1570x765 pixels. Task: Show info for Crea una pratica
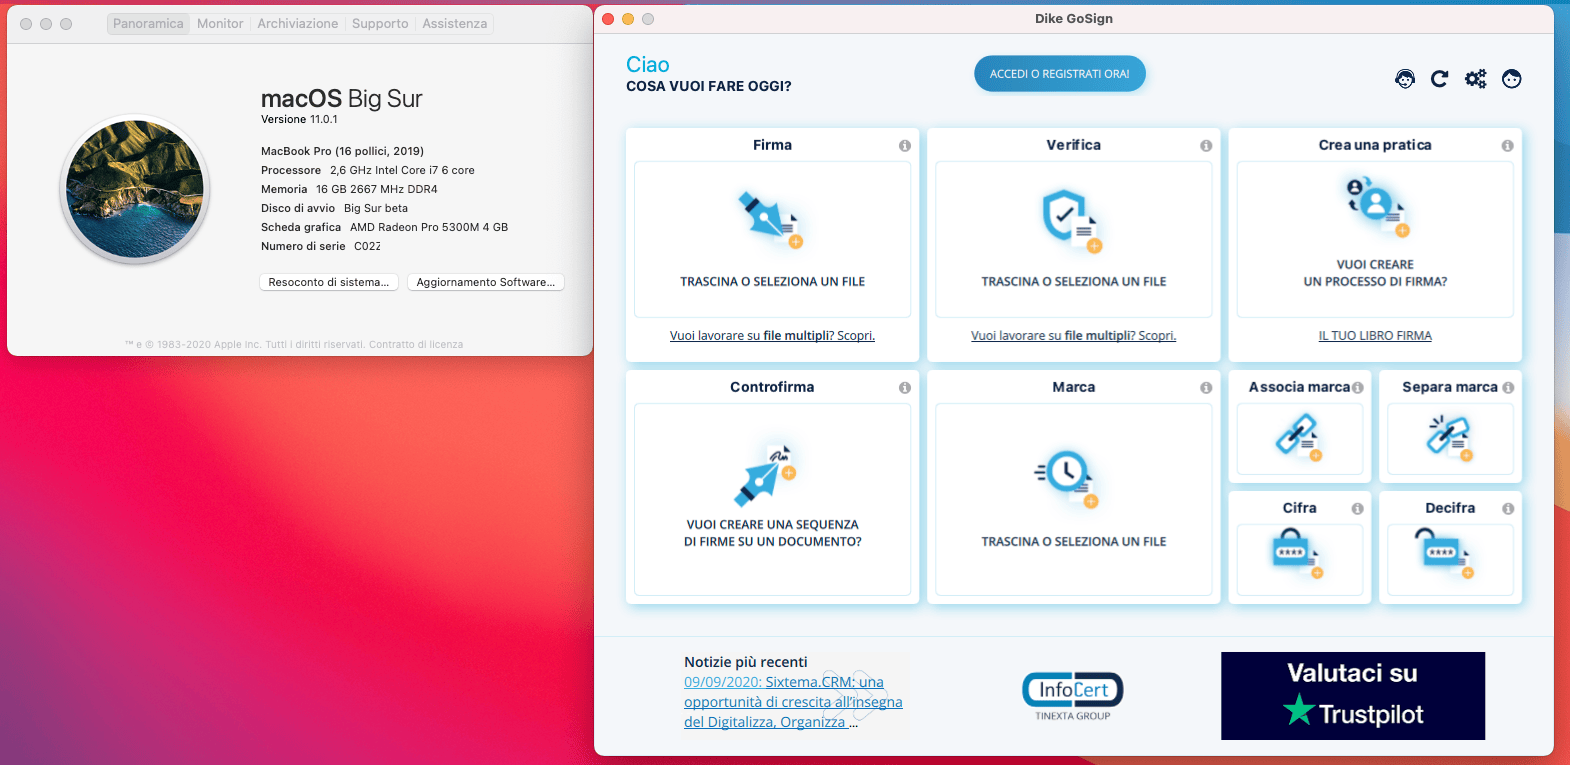[1507, 146]
